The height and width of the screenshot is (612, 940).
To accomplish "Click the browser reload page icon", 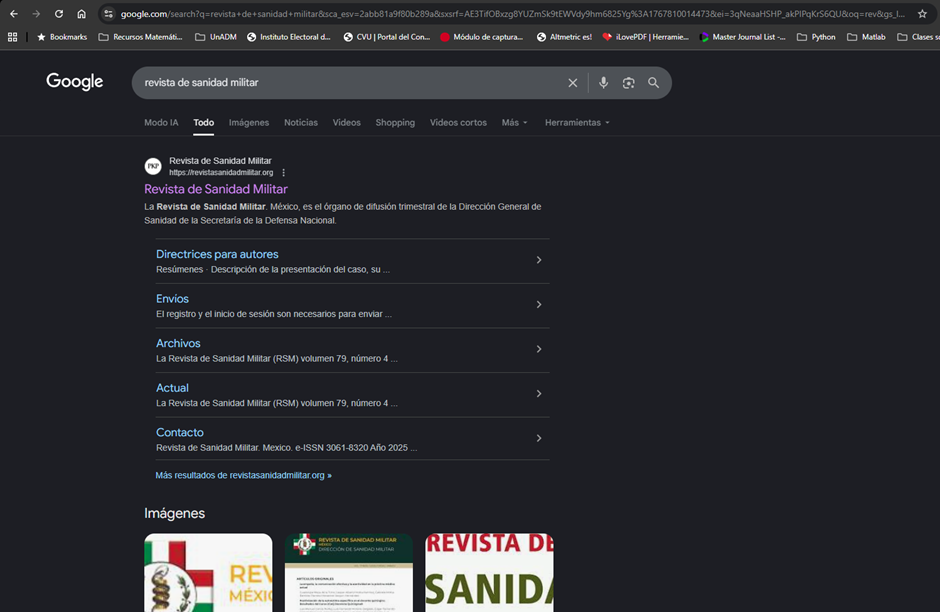I will click(x=59, y=14).
